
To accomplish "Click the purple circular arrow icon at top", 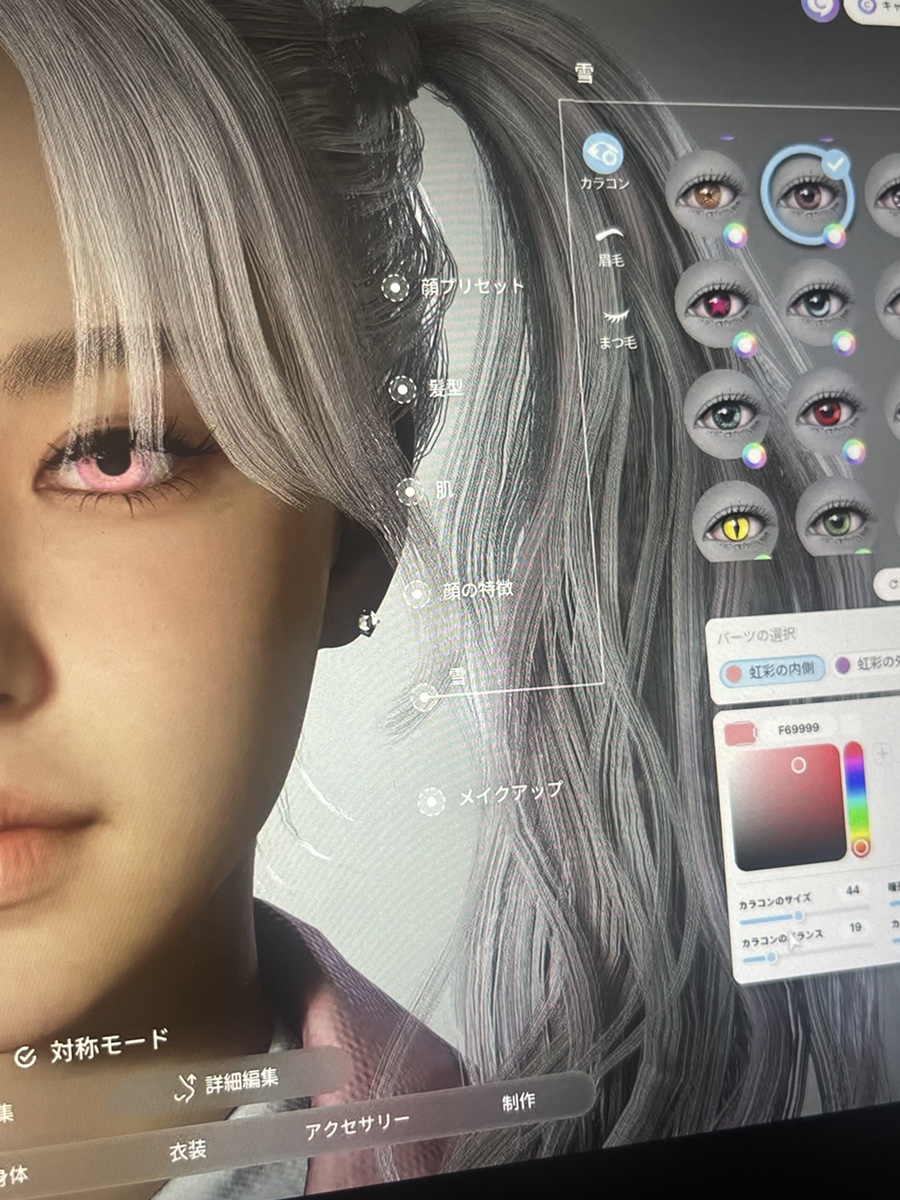I will click(x=819, y=7).
